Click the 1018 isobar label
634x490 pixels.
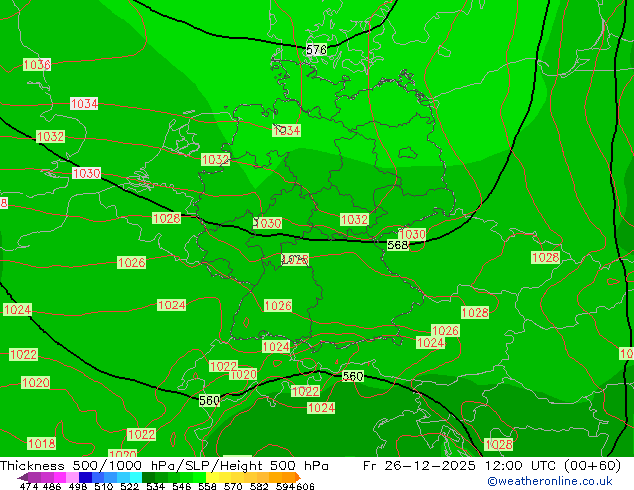(x=41, y=444)
